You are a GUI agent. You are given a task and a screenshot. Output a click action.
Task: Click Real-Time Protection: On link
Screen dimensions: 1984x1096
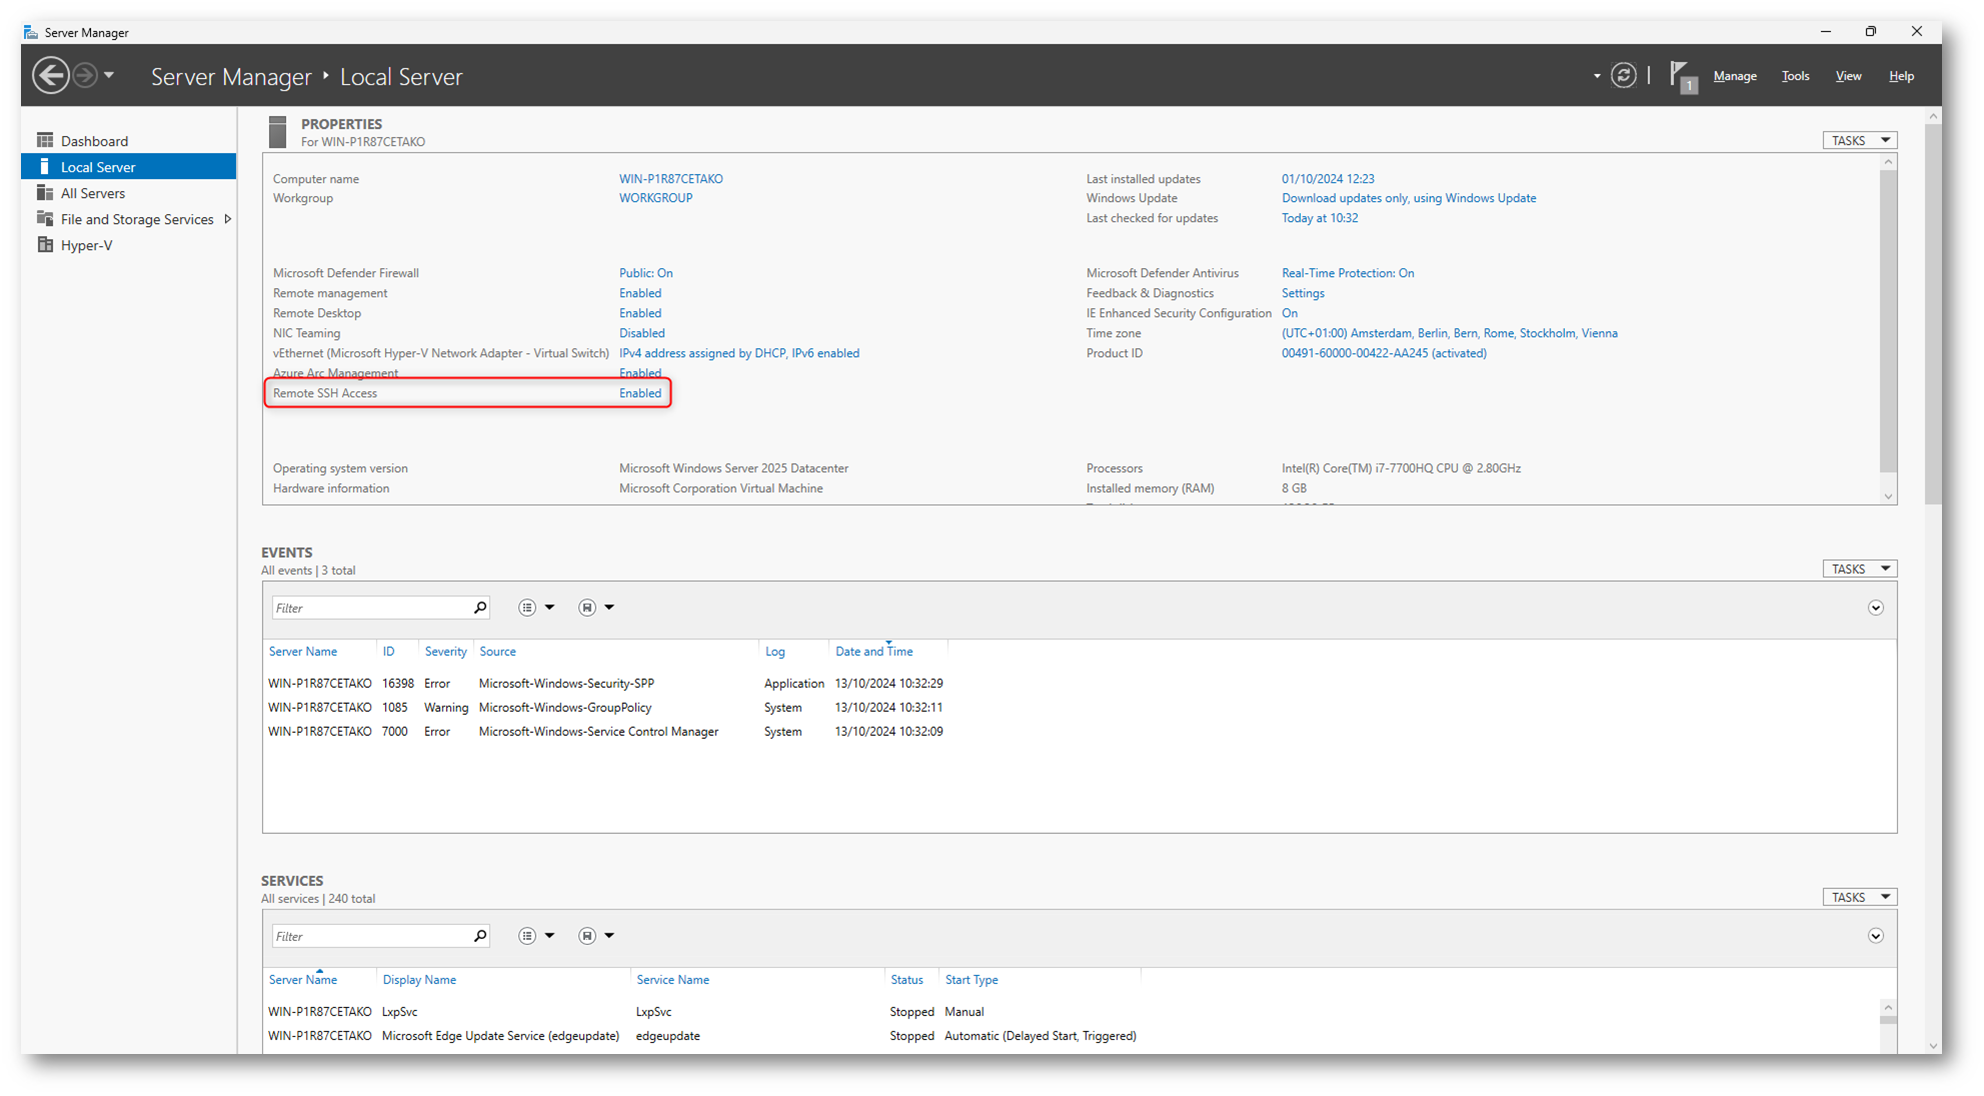click(x=1348, y=273)
